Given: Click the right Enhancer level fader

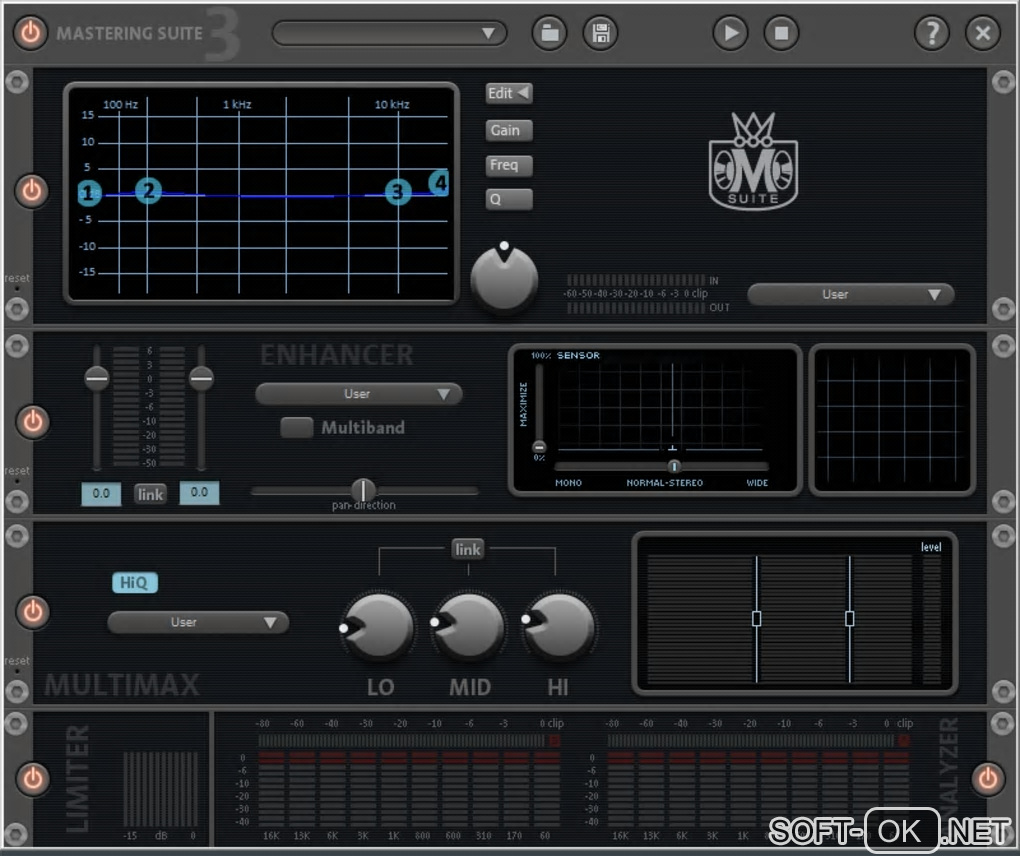Looking at the screenshot, I should coord(201,377).
